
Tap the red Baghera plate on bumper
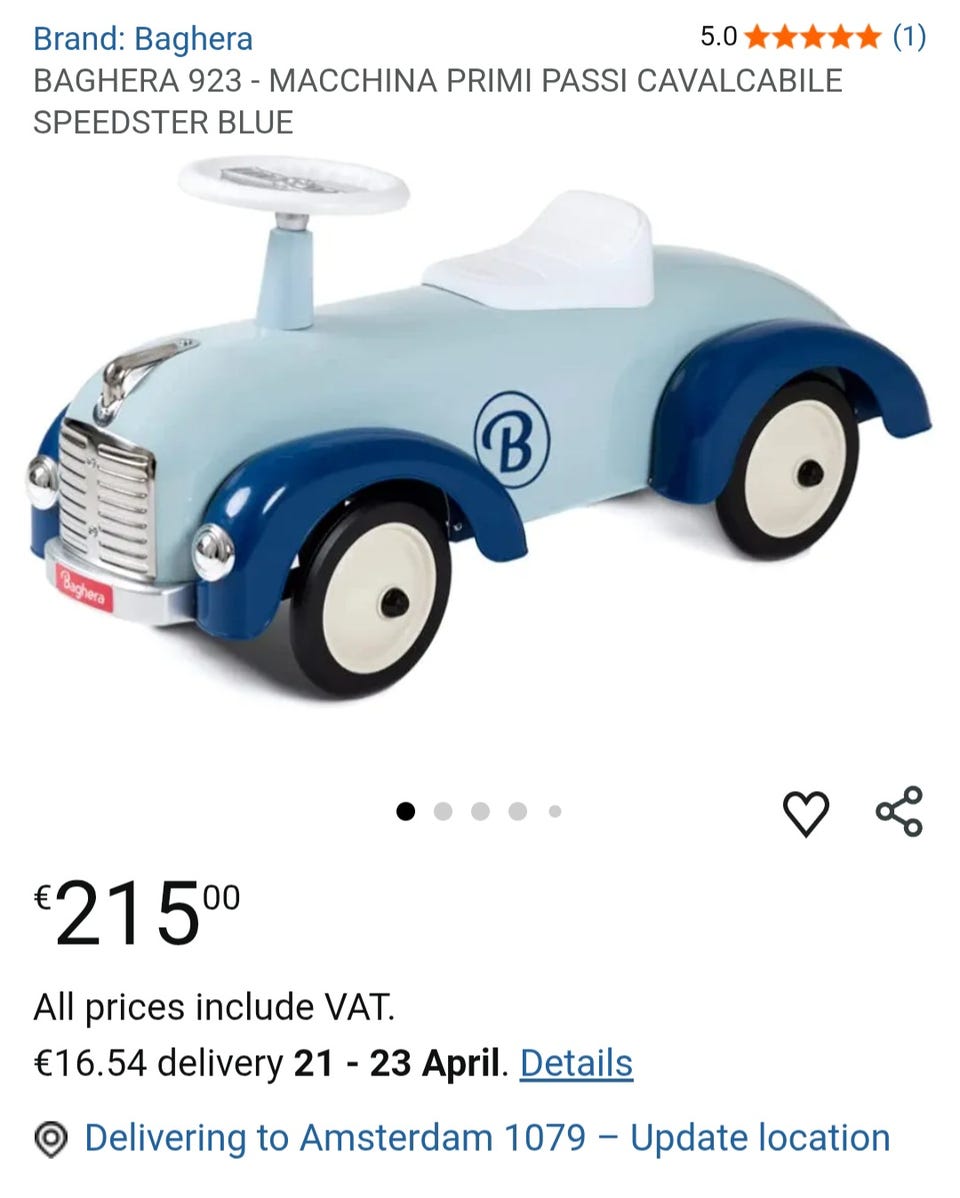84,589
